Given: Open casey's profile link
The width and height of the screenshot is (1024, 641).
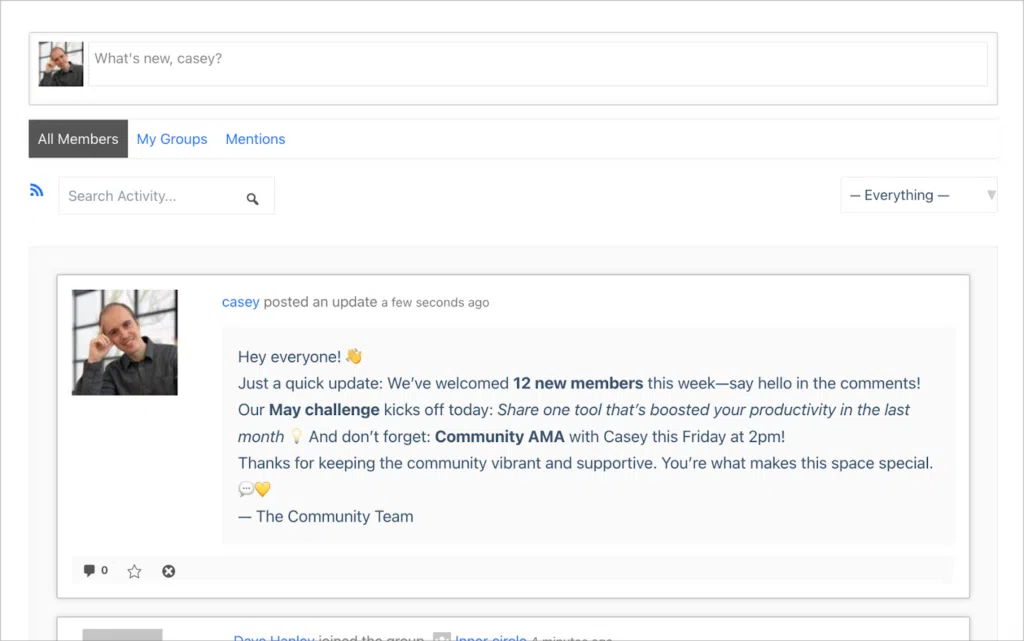Looking at the screenshot, I should click(x=240, y=301).
